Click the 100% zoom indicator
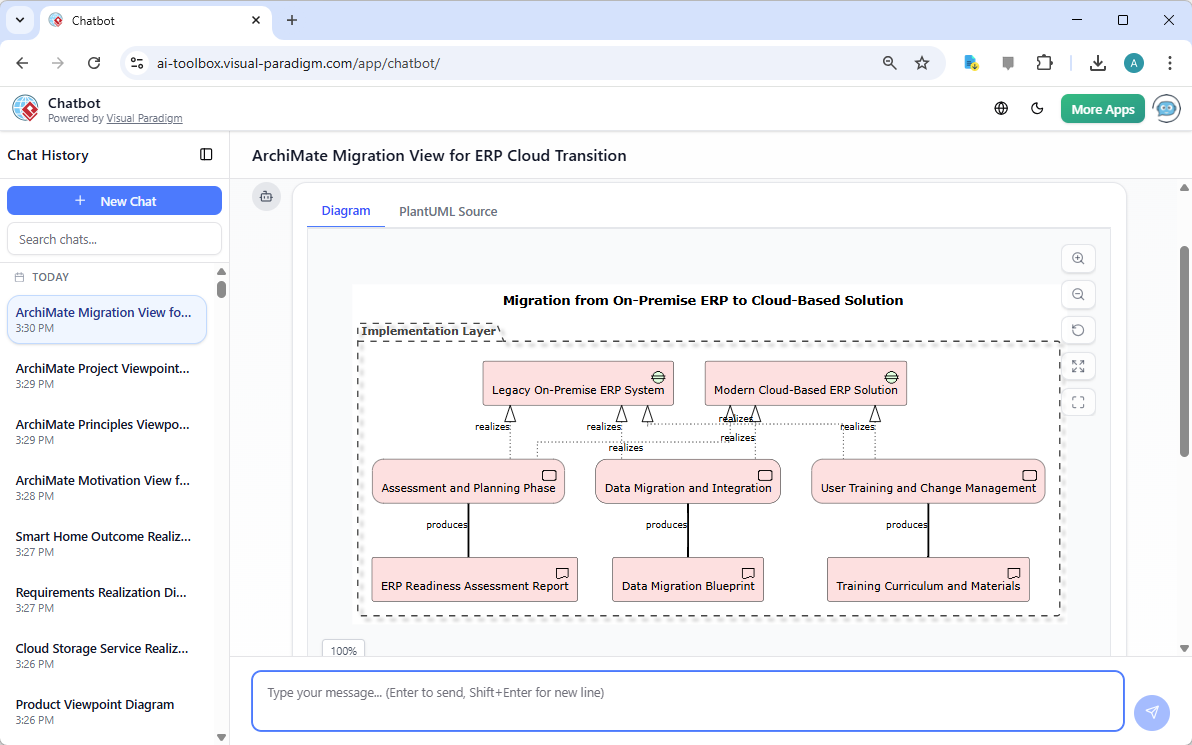This screenshot has height=745, width=1192. coord(343,650)
